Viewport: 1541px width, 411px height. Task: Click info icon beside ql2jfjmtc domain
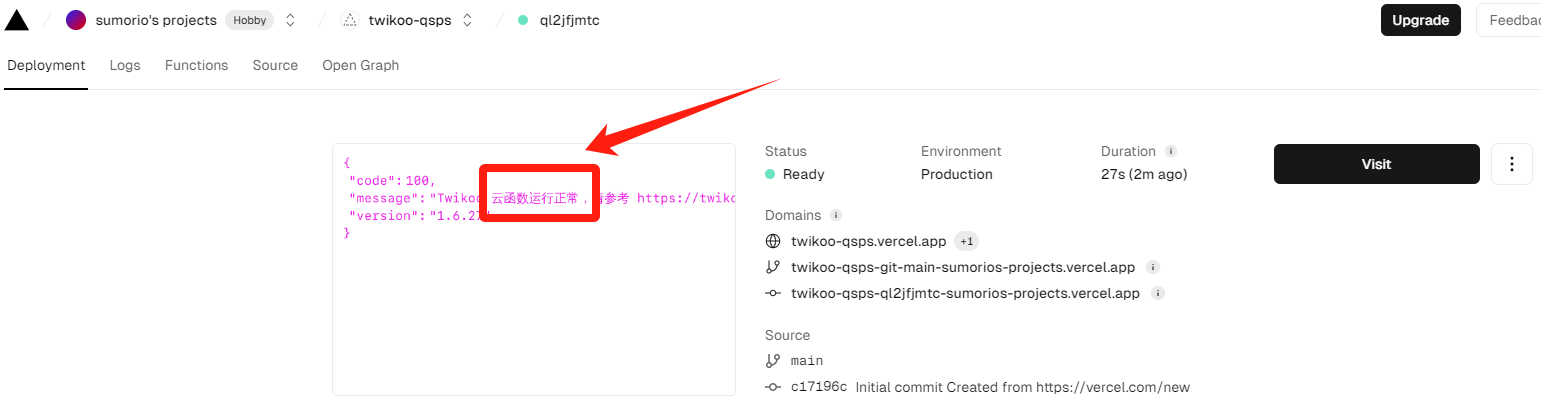coord(1158,293)
